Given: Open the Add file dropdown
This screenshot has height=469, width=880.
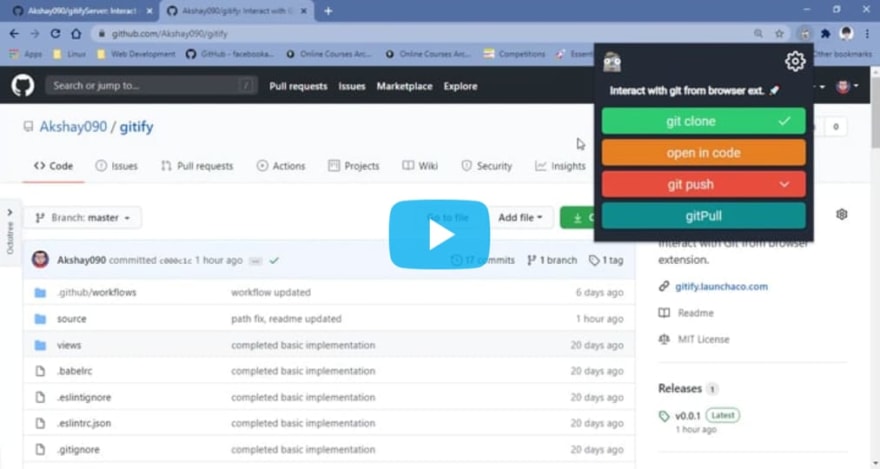Looking at the screenshot, I should [520, 218].
